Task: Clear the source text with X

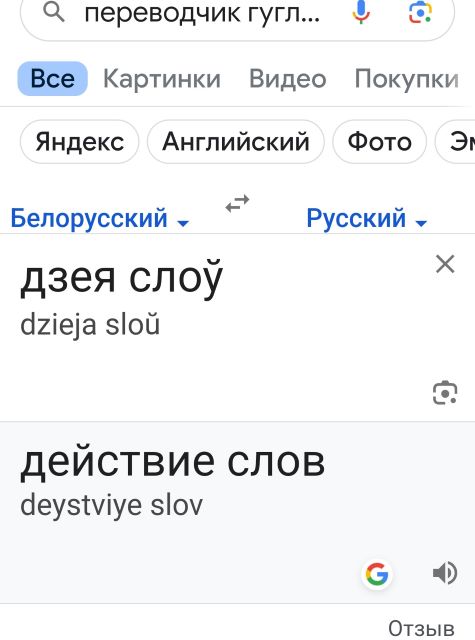Action: click(x=445, y=264)
